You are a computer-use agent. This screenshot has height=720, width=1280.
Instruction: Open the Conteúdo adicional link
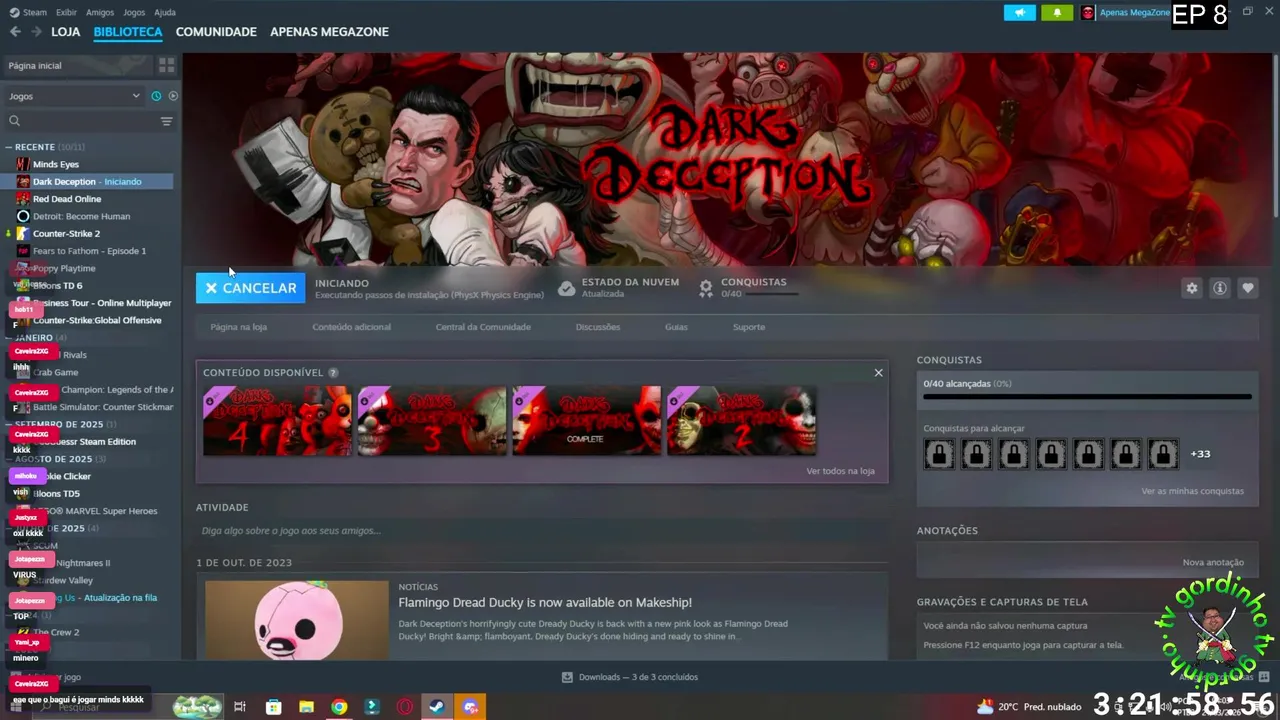351,327
